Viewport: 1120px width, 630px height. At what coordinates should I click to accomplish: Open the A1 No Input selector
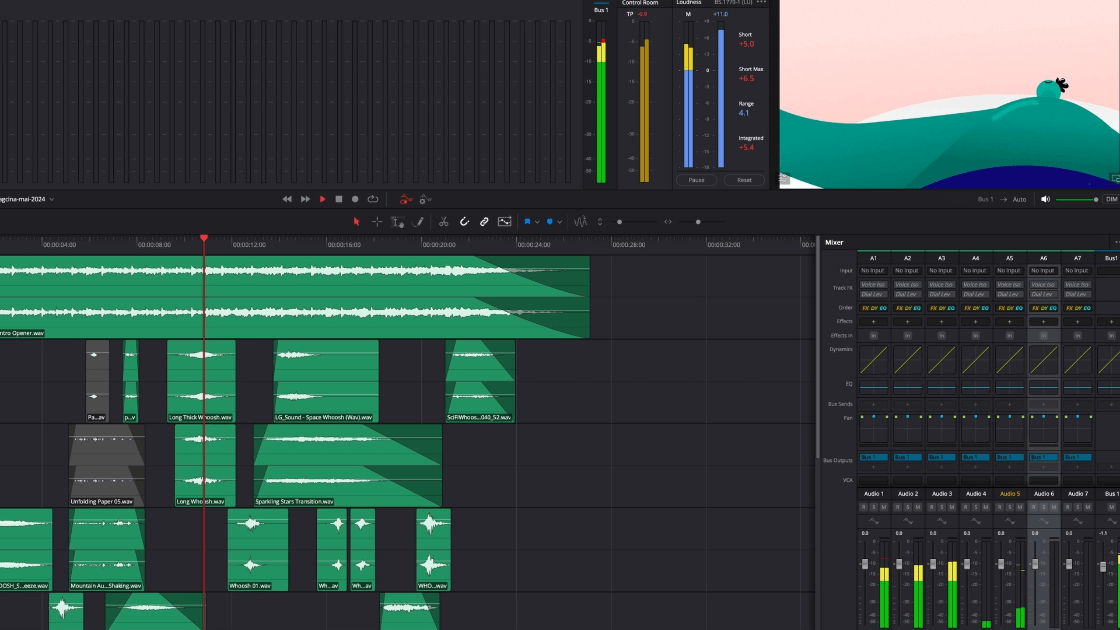point(873,271)
